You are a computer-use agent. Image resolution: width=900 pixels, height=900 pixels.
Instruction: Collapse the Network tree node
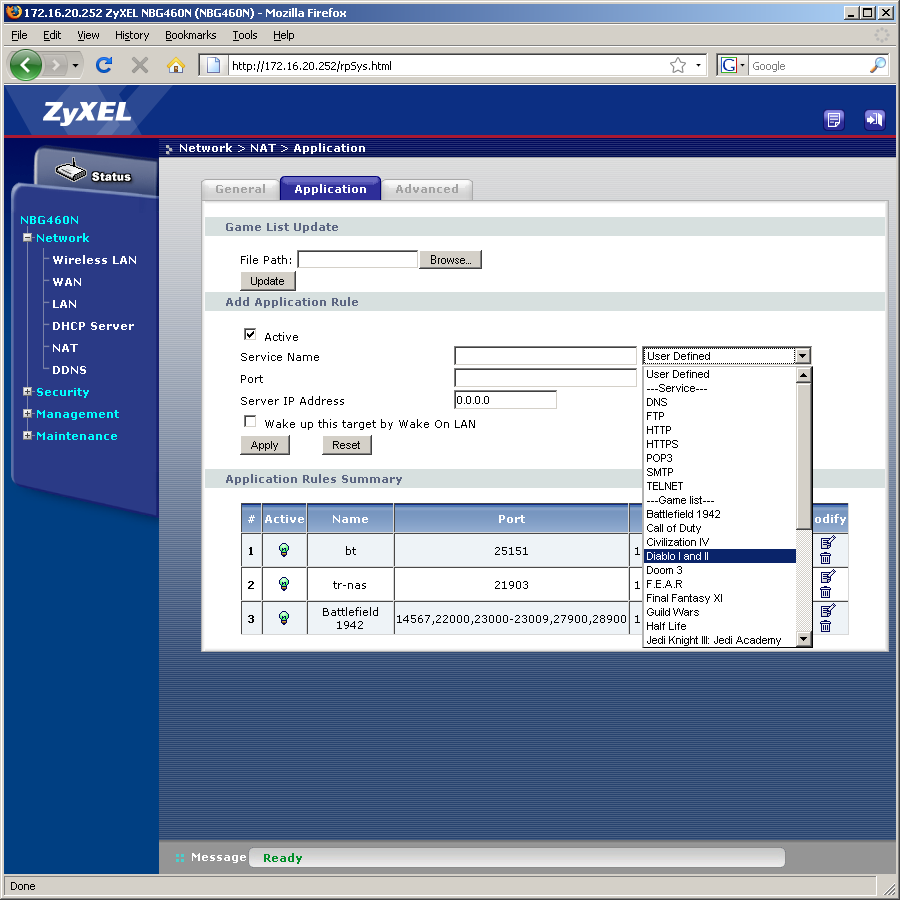point(27,237)
